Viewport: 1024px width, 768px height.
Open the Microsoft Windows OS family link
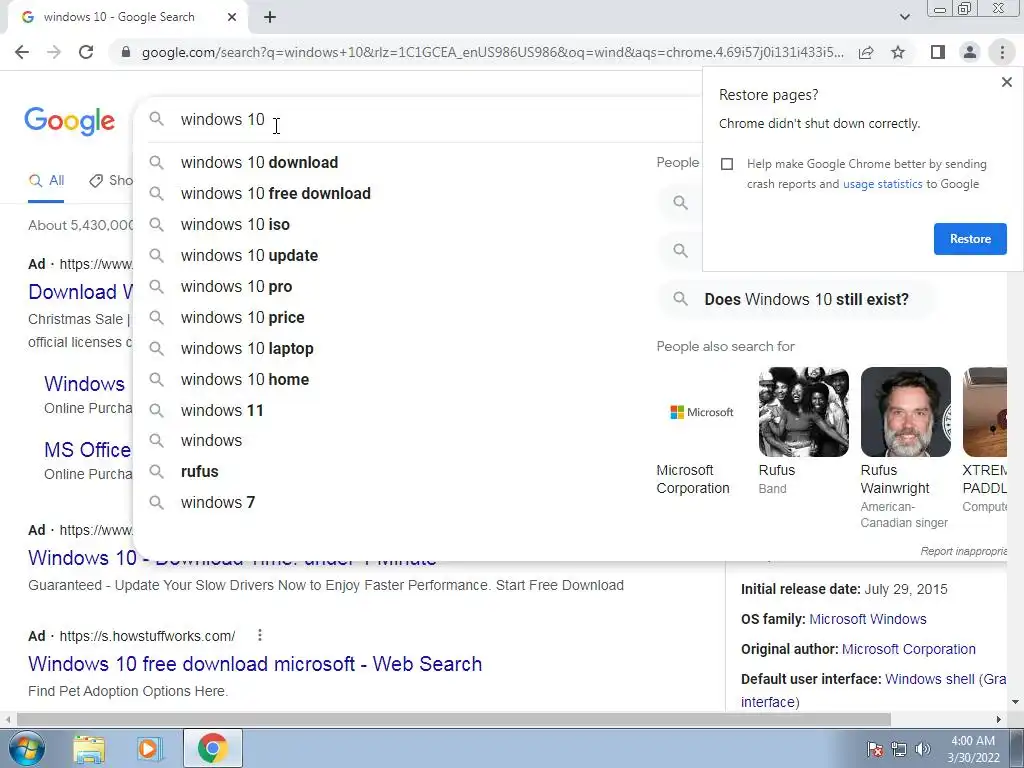867,619
